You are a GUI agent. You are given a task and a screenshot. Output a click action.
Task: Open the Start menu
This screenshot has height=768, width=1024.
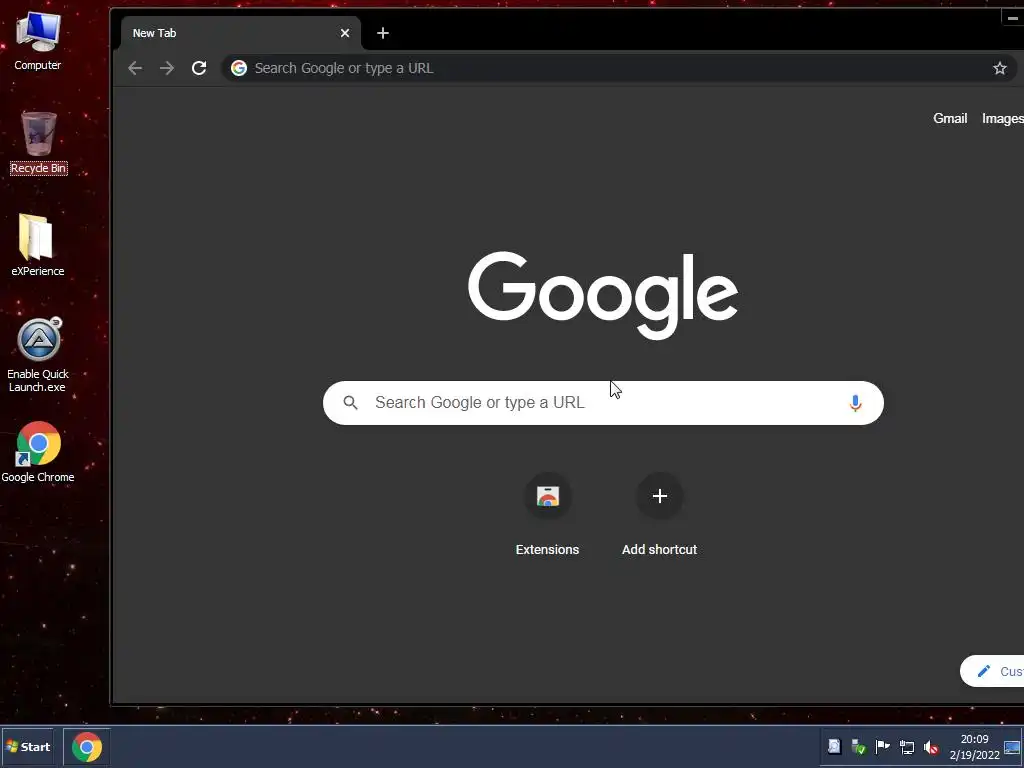tap(28, 747)
